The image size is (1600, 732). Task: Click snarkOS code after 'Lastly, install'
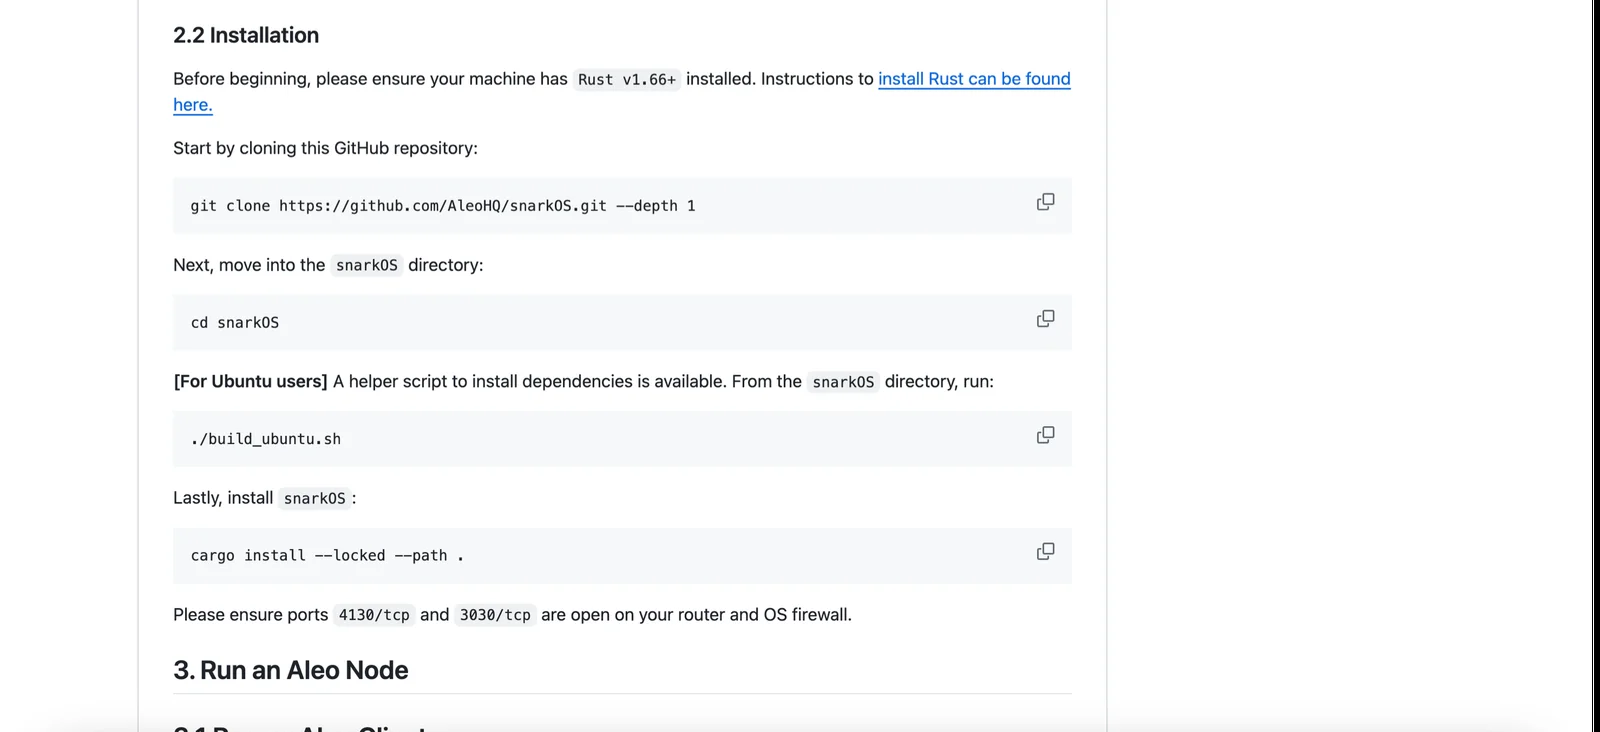[x=314, y=499]
